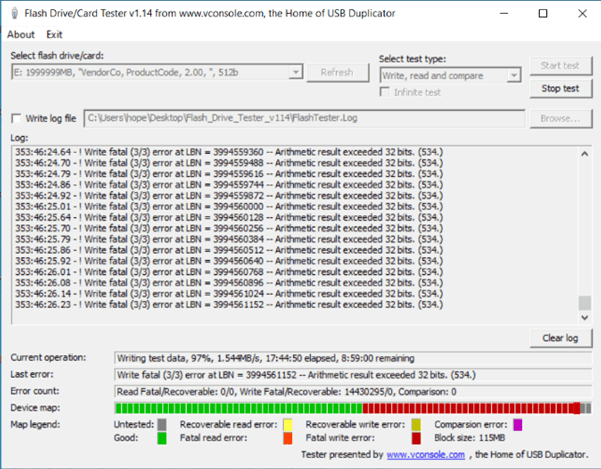Image resolution: width=601 pixels, height=469 pixels.
Task: Open the flash drive/card selection dropdown
Action: pos(295,73)
